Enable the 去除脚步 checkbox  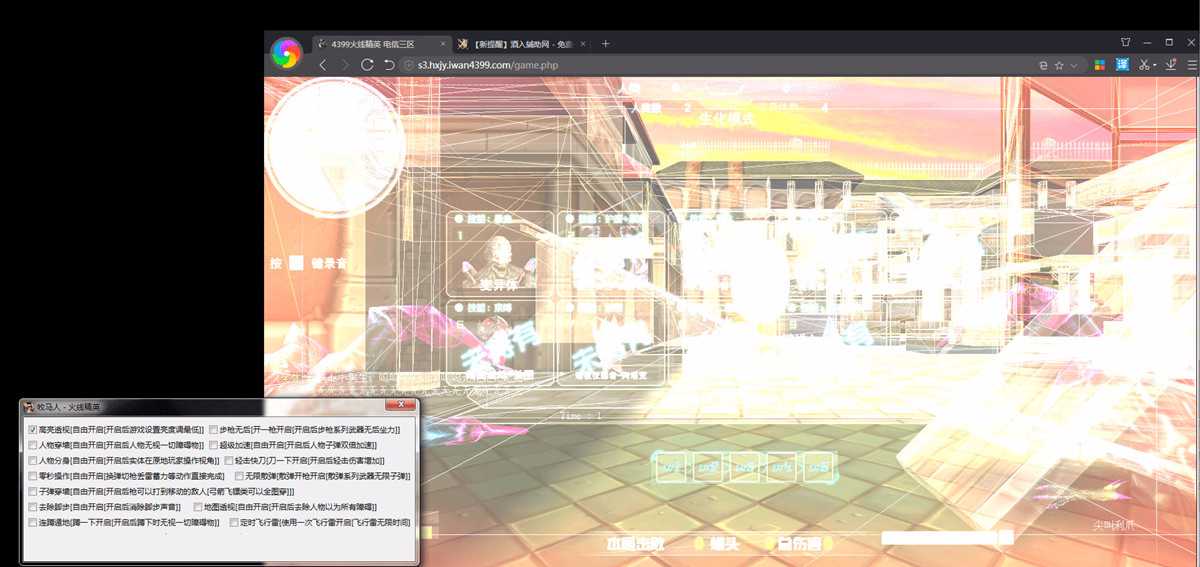pos(33,507)
